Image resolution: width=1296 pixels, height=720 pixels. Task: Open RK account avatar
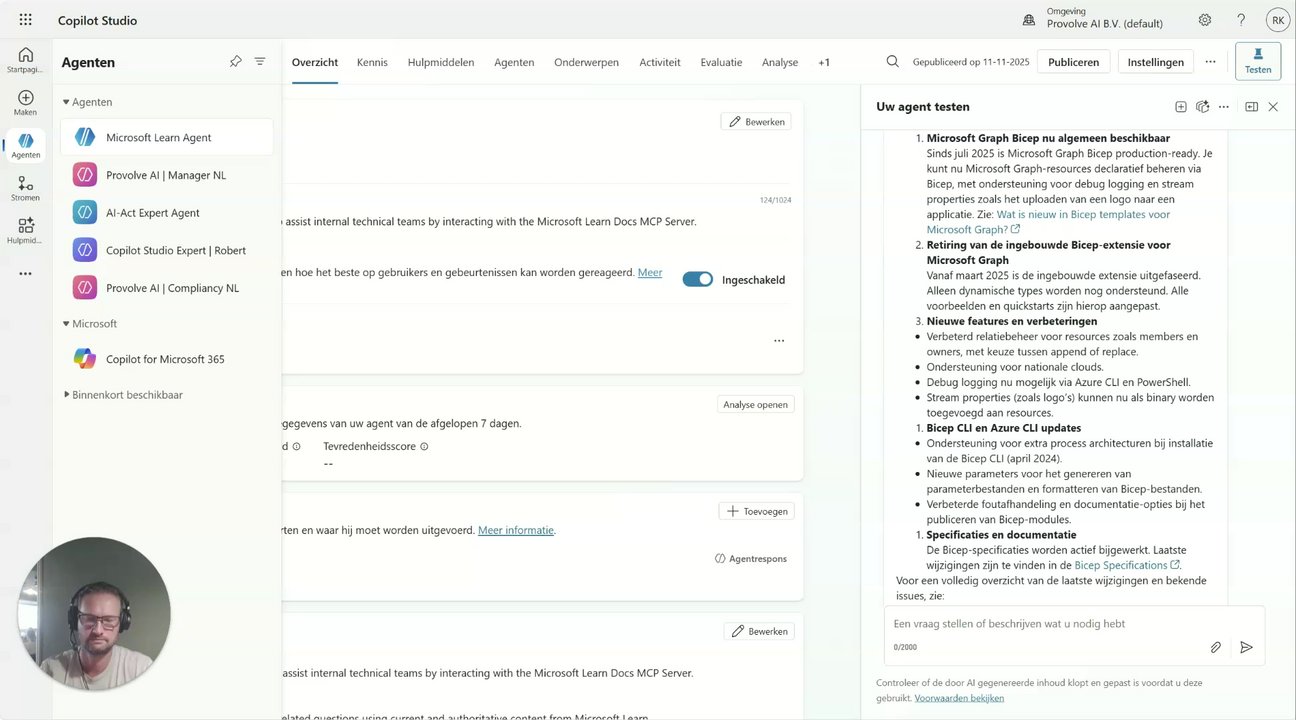[x=1278, y=20]
